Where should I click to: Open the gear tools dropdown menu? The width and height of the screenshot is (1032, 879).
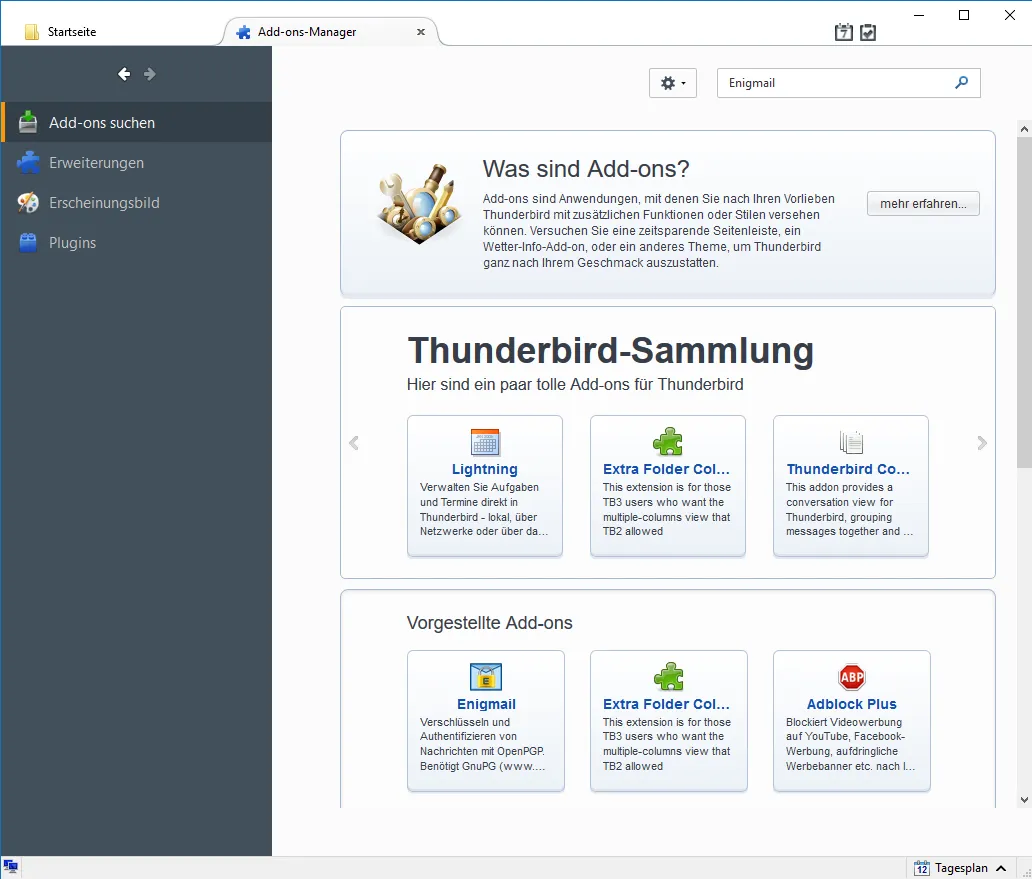click(673, 83)
